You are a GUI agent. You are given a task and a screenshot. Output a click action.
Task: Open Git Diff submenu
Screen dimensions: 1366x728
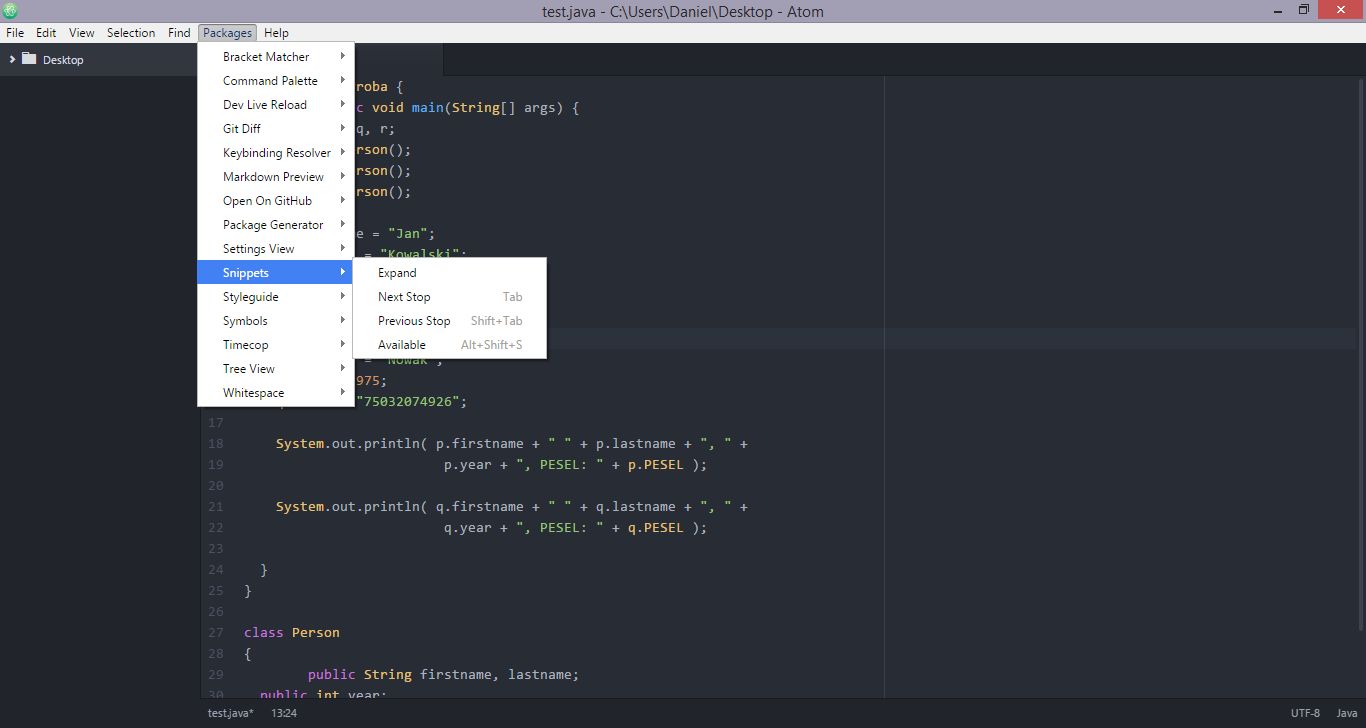click(276, 129)
